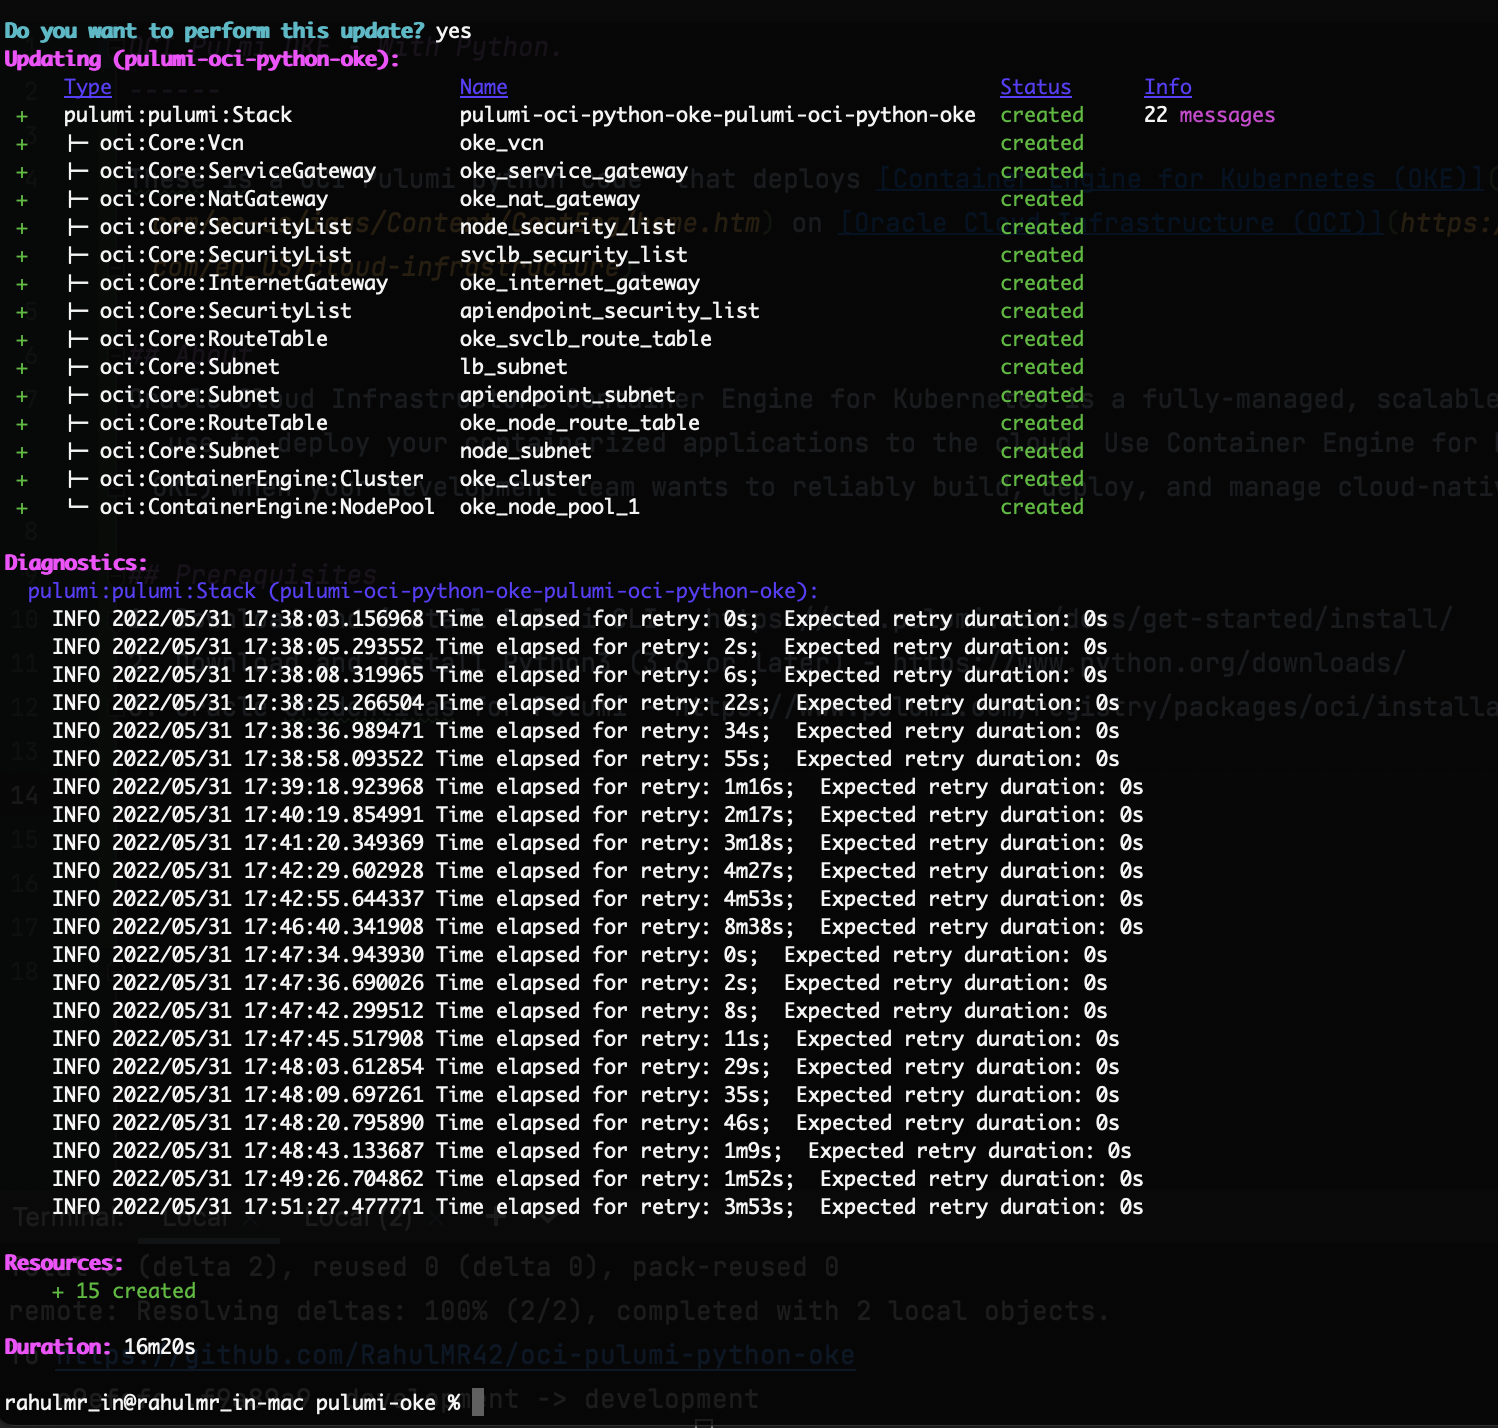Click the Resources: heading
Viewport: 1498px width, 1428px height.
point(64,1263)
